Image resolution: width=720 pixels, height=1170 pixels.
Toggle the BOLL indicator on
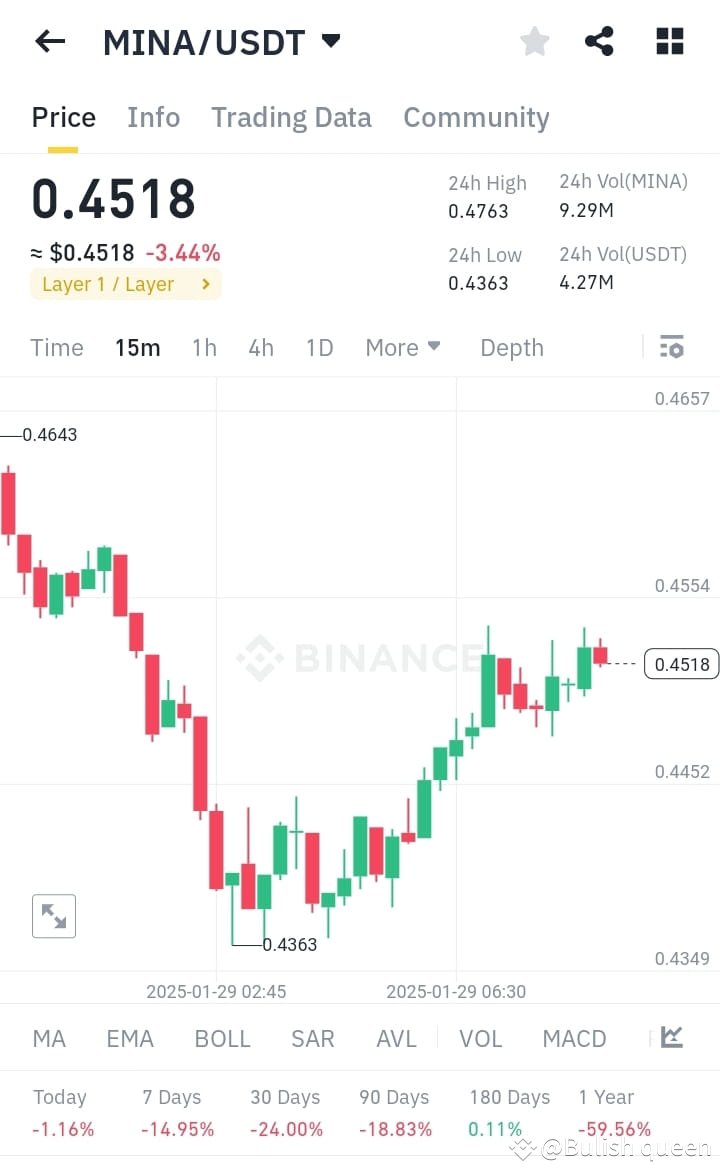pos(222,1038)
